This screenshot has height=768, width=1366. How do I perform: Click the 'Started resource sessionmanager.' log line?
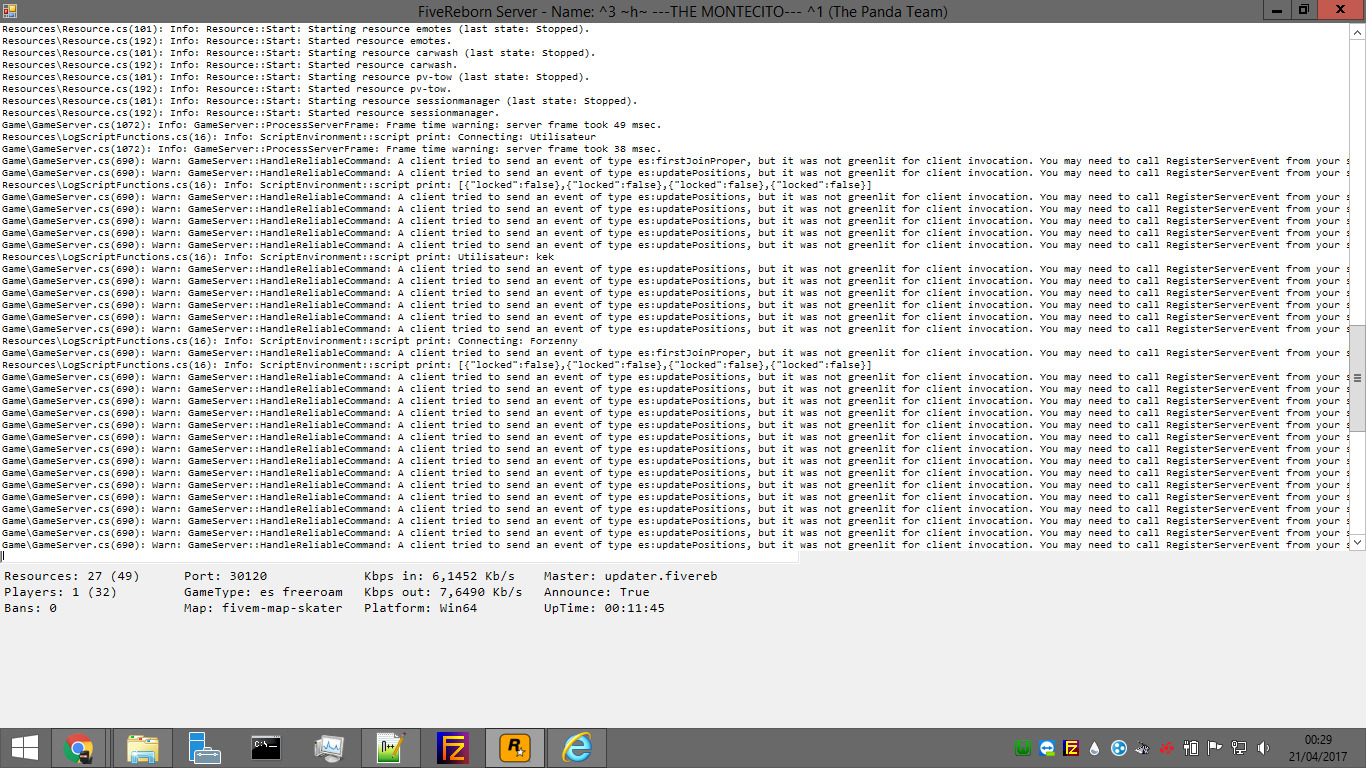[251, 113]
